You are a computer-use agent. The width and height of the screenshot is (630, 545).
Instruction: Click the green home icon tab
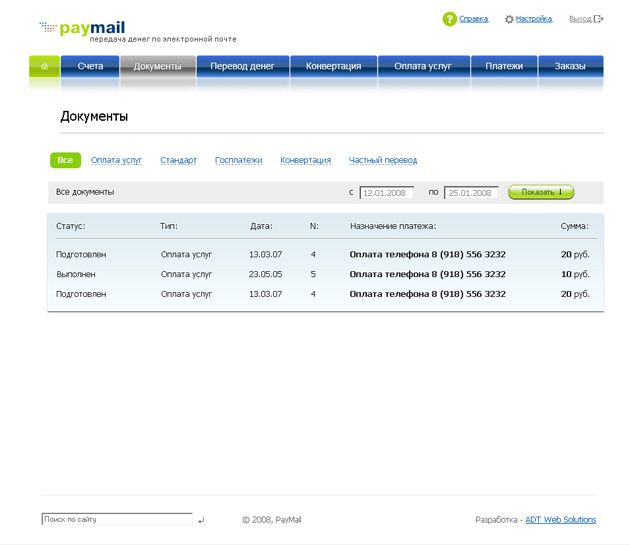(43, 66)
